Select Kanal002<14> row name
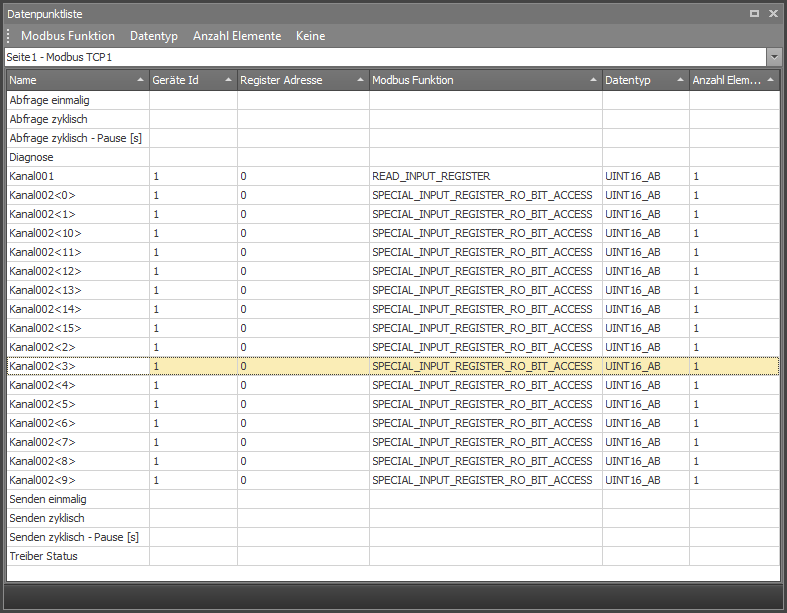The height and width of the screenshot is (613, 787). coord(78,309)
